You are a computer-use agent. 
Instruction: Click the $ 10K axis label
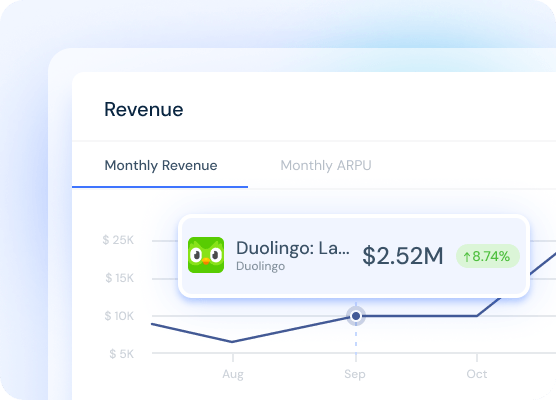[119, 316]
